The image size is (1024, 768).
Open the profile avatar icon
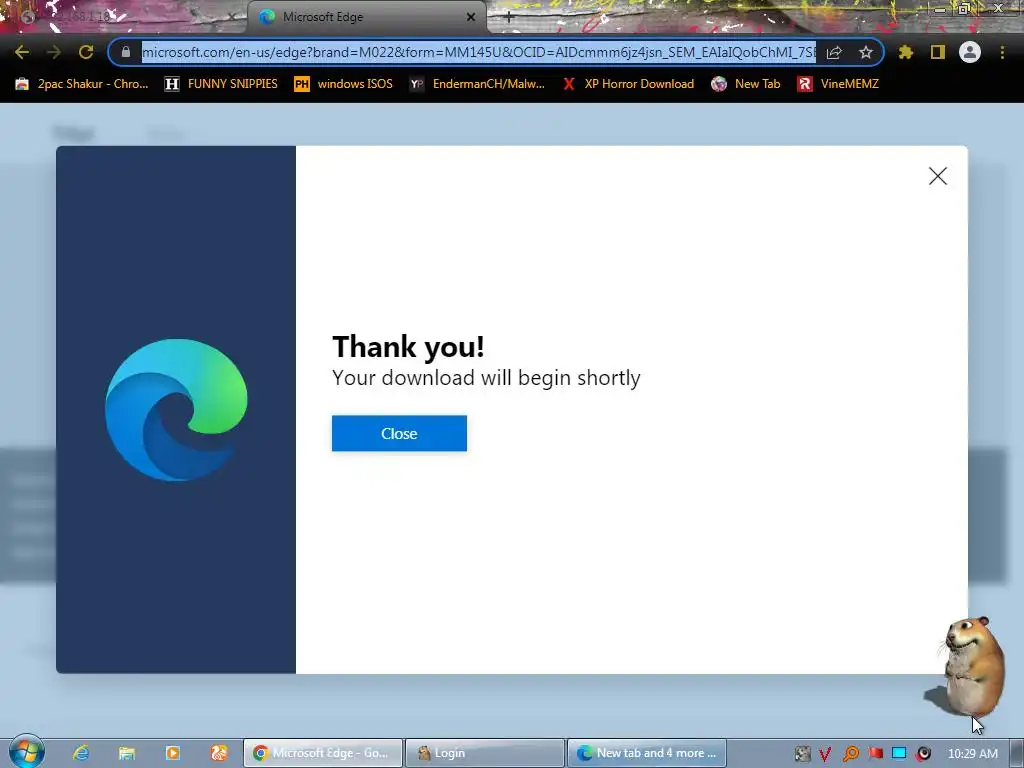point(970,52)
